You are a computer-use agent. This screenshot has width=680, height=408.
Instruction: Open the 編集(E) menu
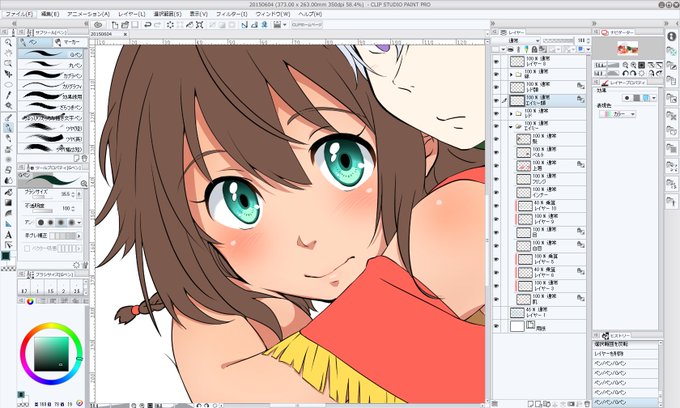(50, 14)
